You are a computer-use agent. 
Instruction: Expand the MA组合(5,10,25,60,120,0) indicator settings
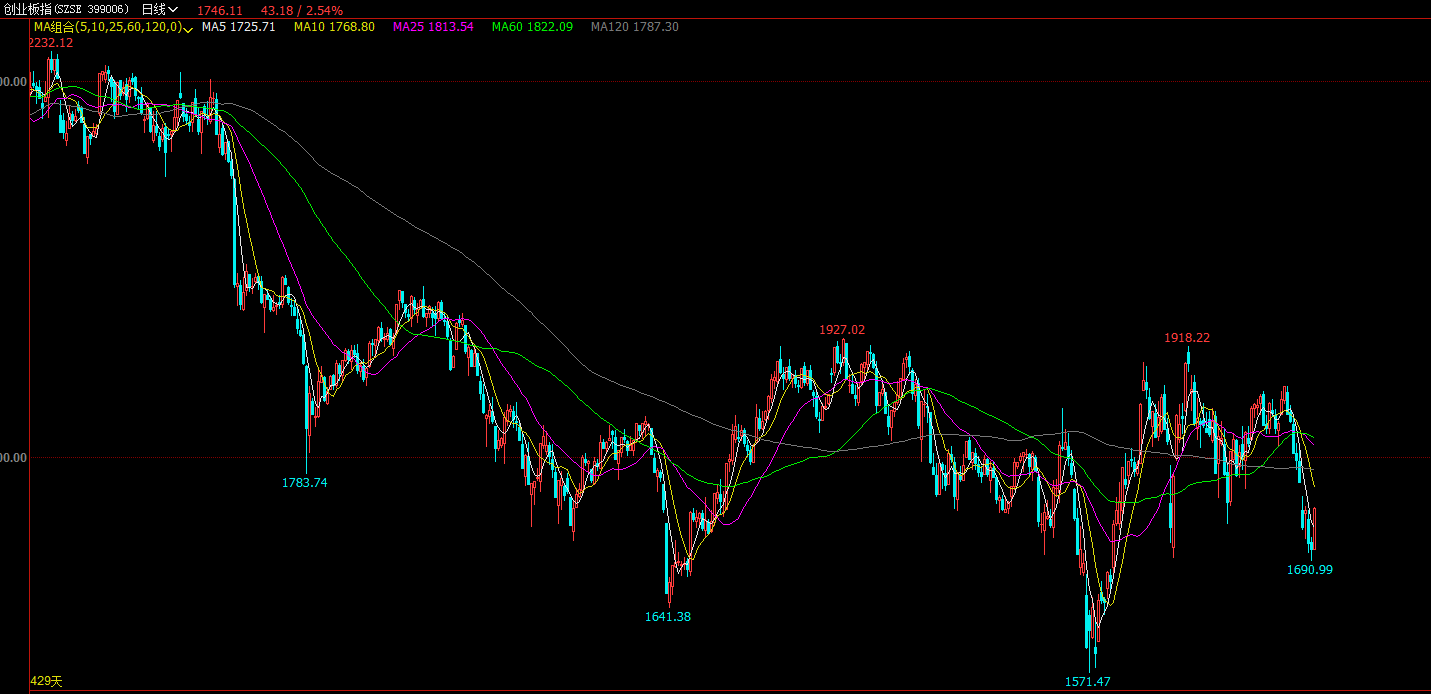click(x=113, y=27)
